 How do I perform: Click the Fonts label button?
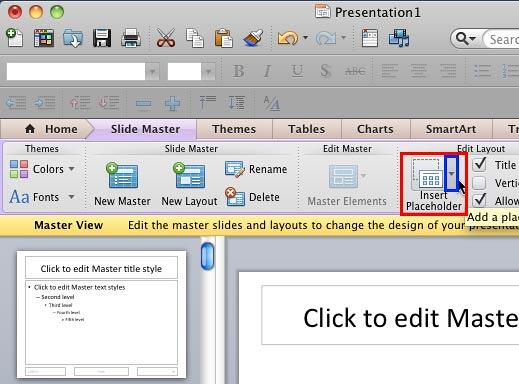tap(46, 197)
